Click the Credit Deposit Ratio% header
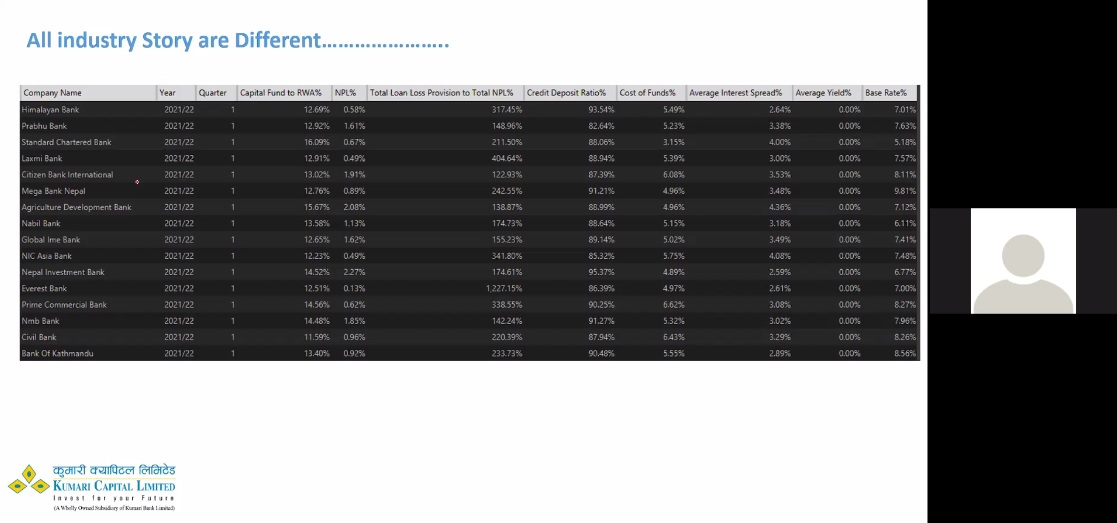 [570, 93]
